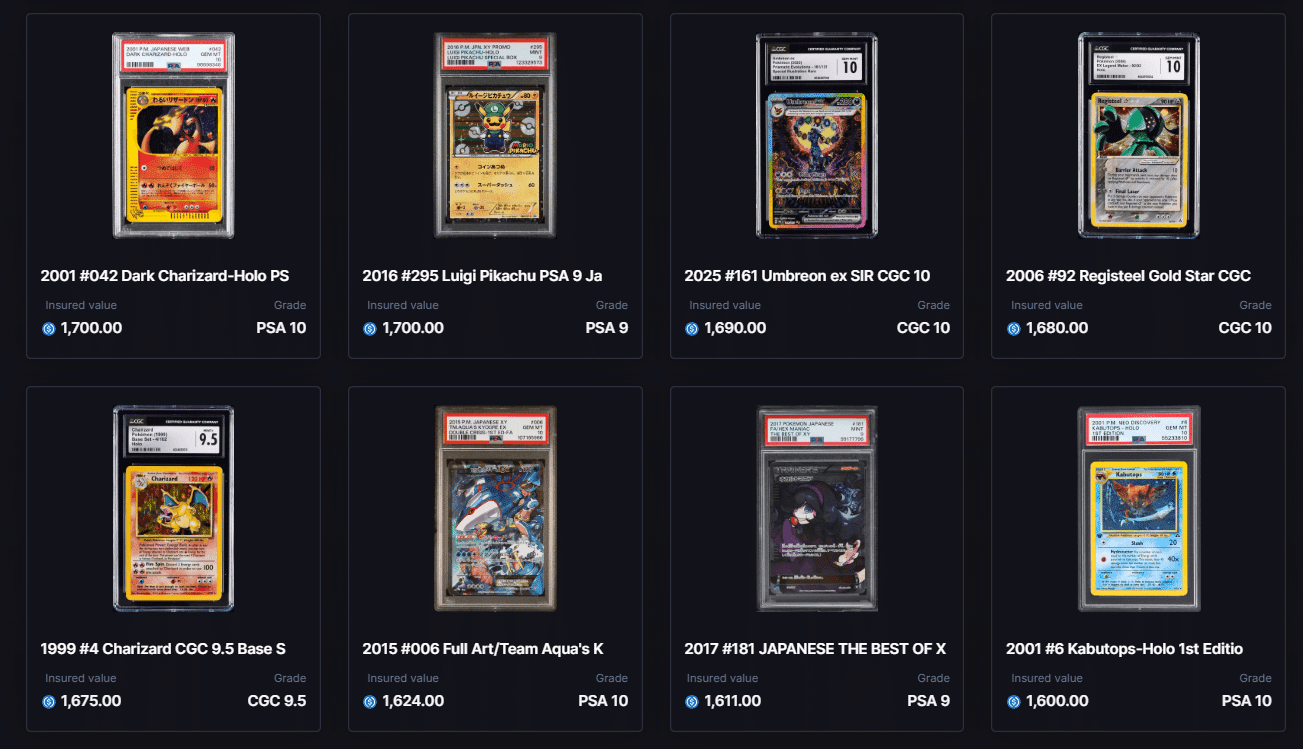Open the Team Aqua's Kyogre card image

pyautogui.click(x=495, y=508)
